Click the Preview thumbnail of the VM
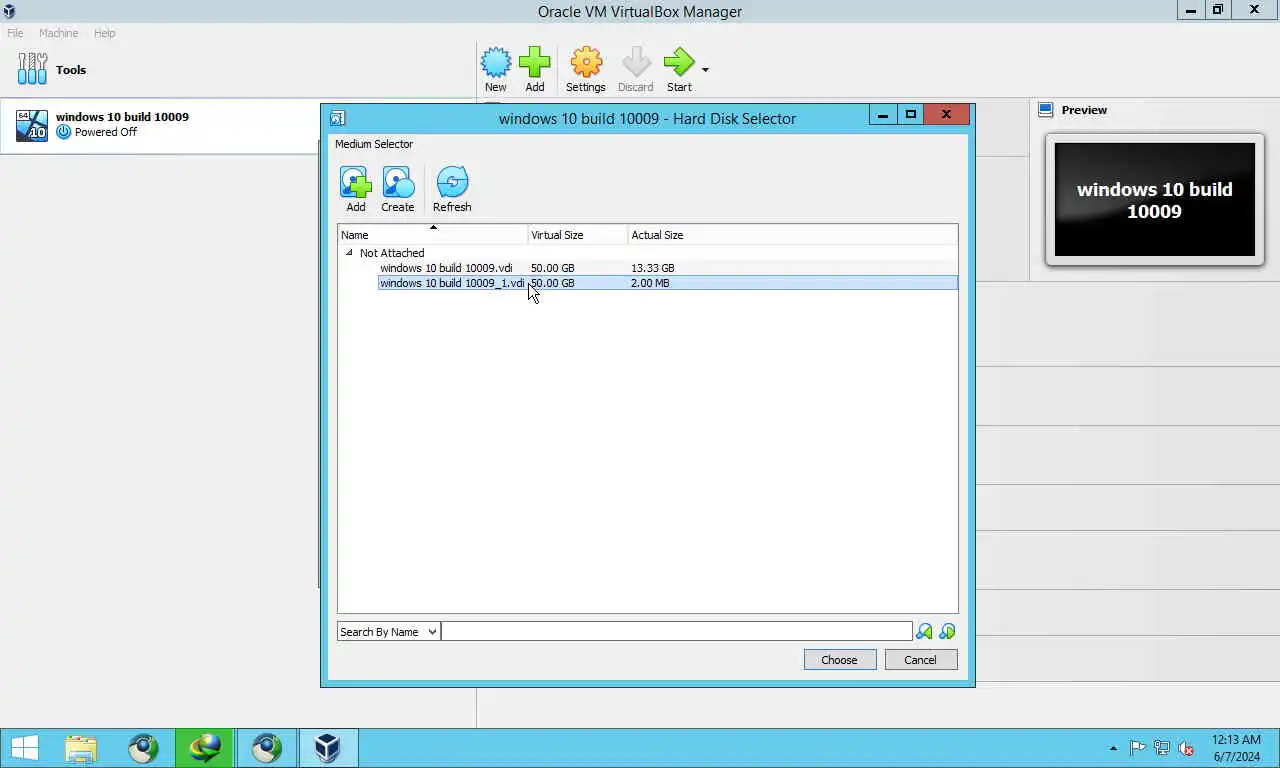Image resolution: width=1280 pixels, height=768 pixels. (1154, 199)
